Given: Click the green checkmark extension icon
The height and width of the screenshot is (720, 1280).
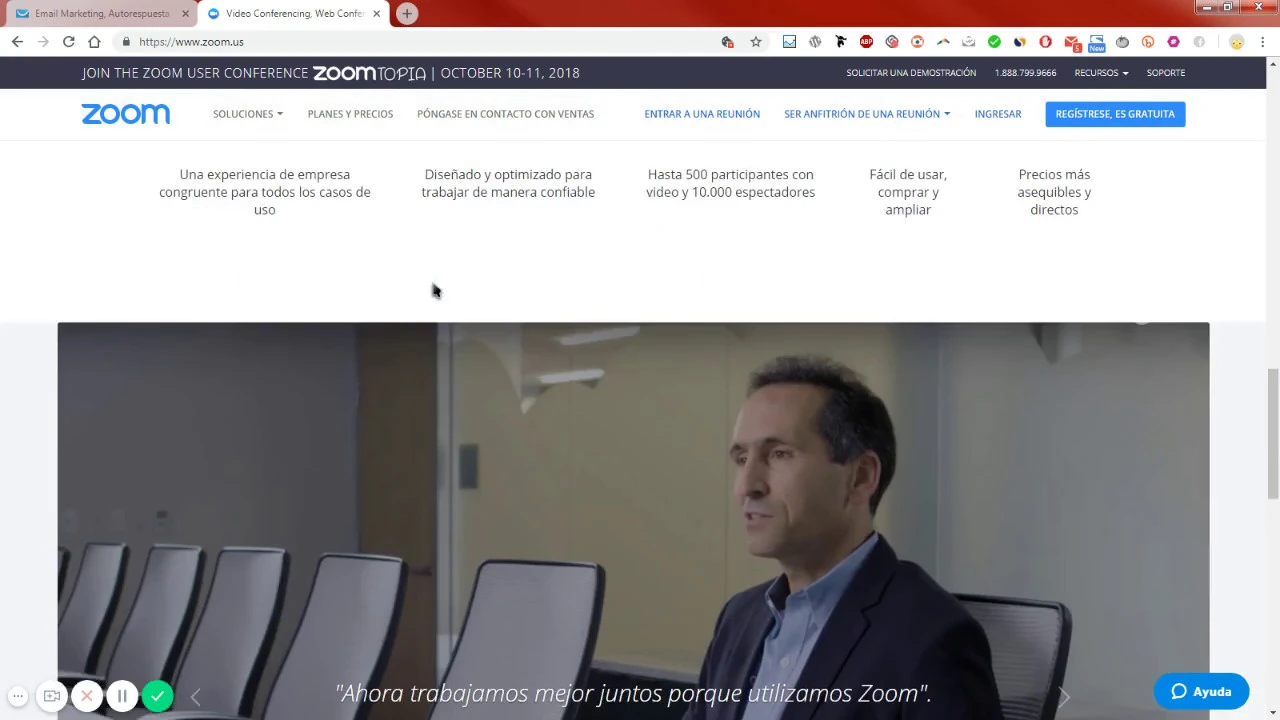Looking at the screenshot, I should point(994,42).
